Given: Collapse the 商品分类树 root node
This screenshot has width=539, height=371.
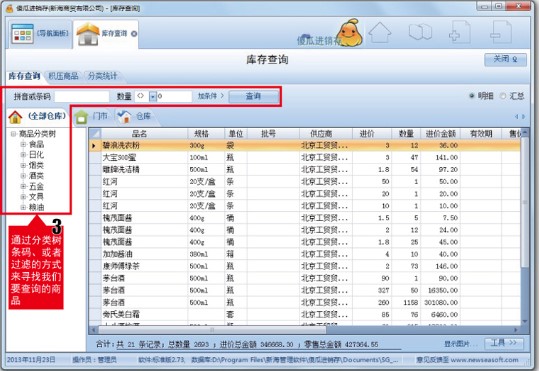Looking at the screenshot, I should pyautogui.click(x=13, y=134).
